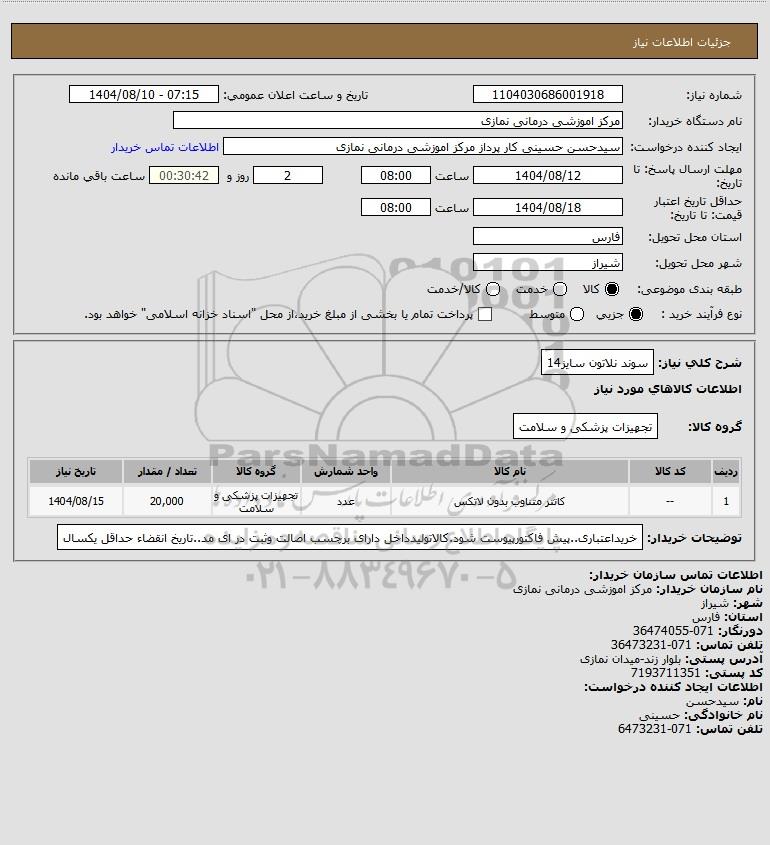Click the شماره نیاز number field
Viewport: 770px width, 845px height.
547,94
